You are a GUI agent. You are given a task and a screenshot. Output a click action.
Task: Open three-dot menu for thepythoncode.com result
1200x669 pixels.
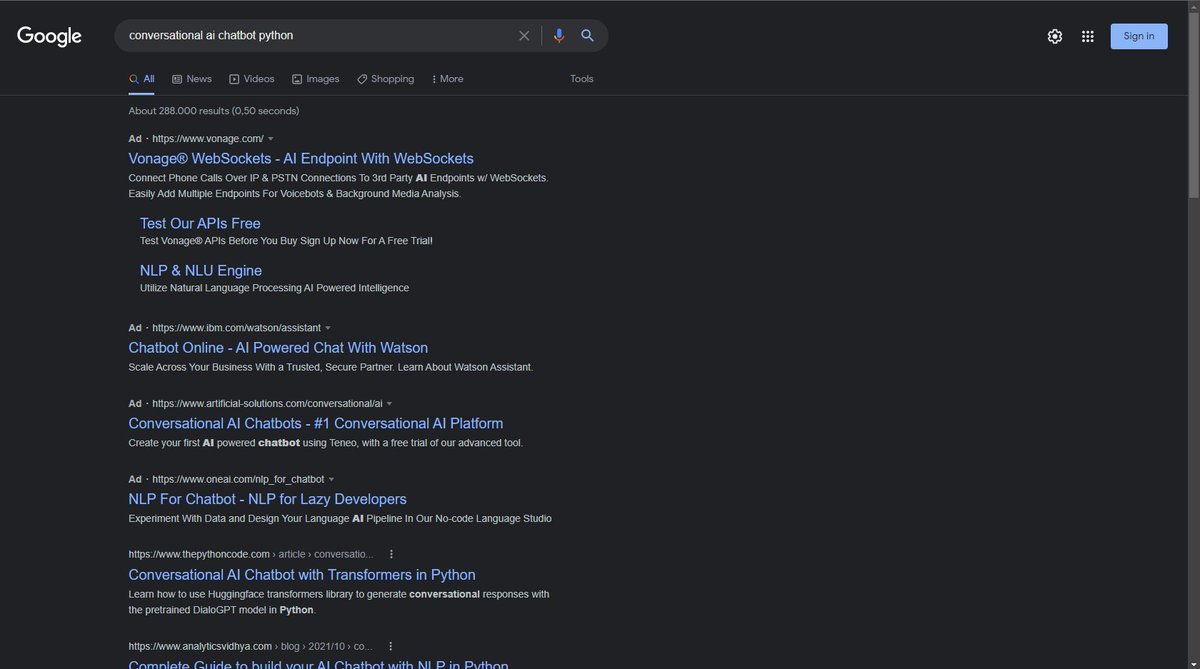391,554
